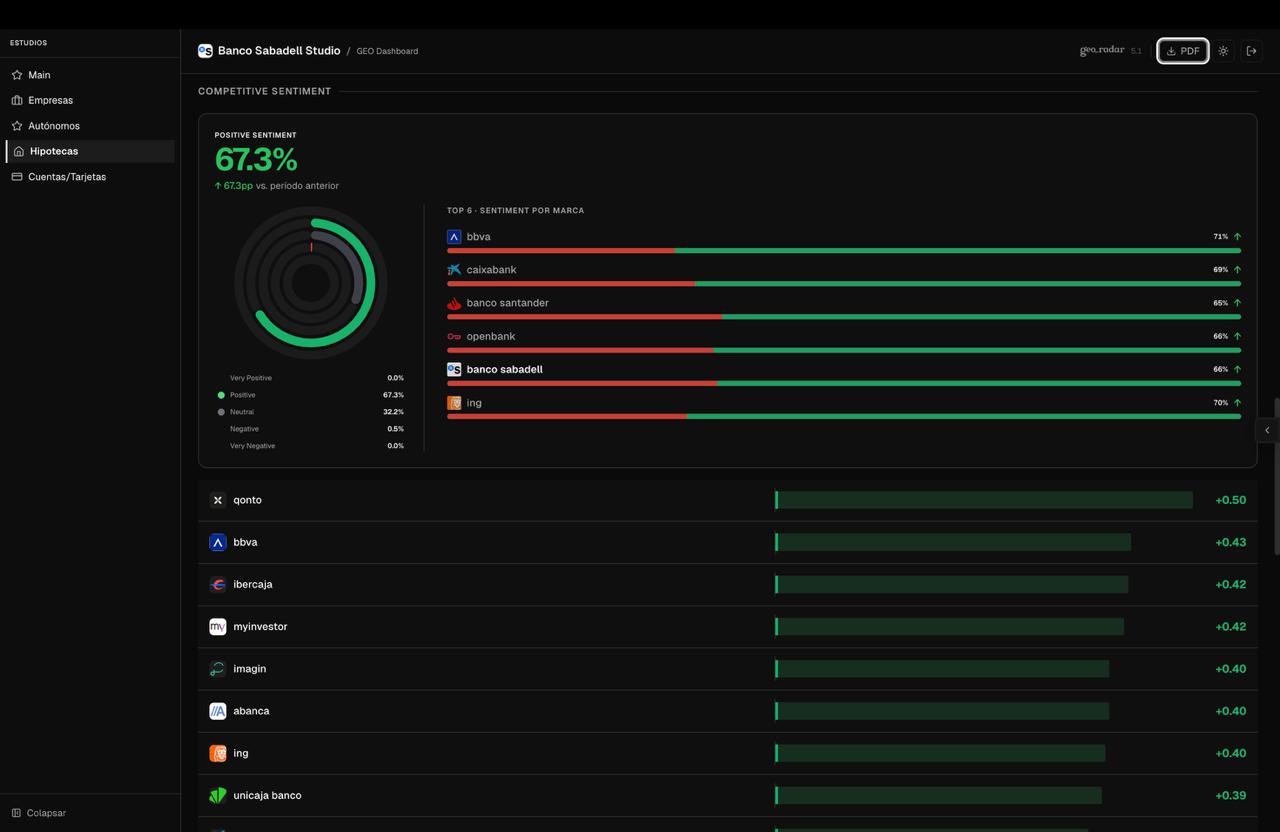Viewport: 1280px width, 832px height.
Task: Click the caixabank sentiment bar
Action: pyautogui.click(x=843, y=284)
